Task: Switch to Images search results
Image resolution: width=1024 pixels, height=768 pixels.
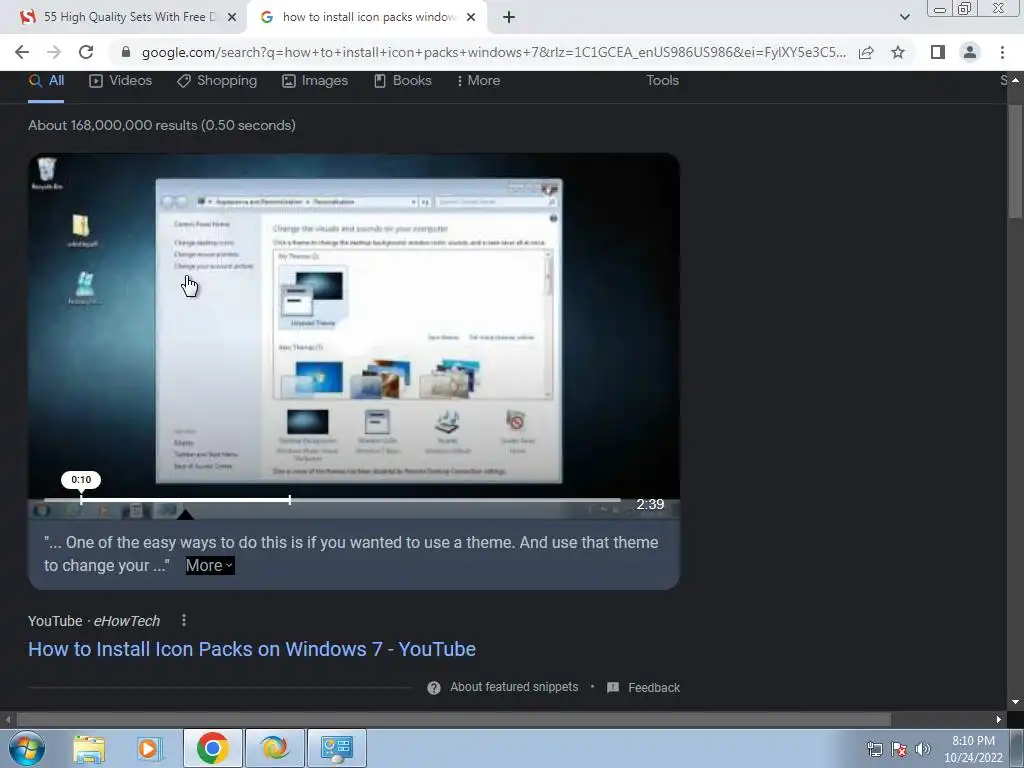Action: (315, 80)
